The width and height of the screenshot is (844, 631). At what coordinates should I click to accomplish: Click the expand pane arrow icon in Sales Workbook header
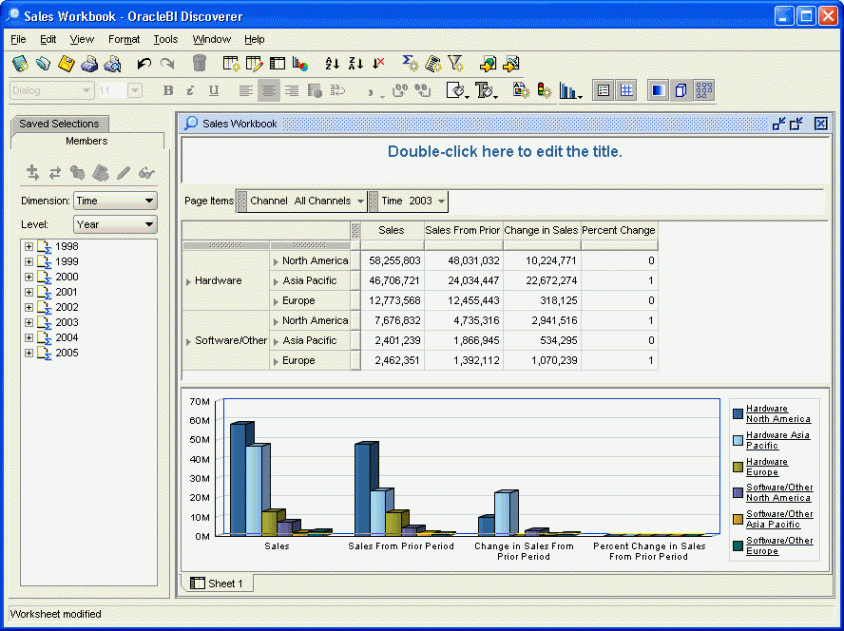click(796, 124)
